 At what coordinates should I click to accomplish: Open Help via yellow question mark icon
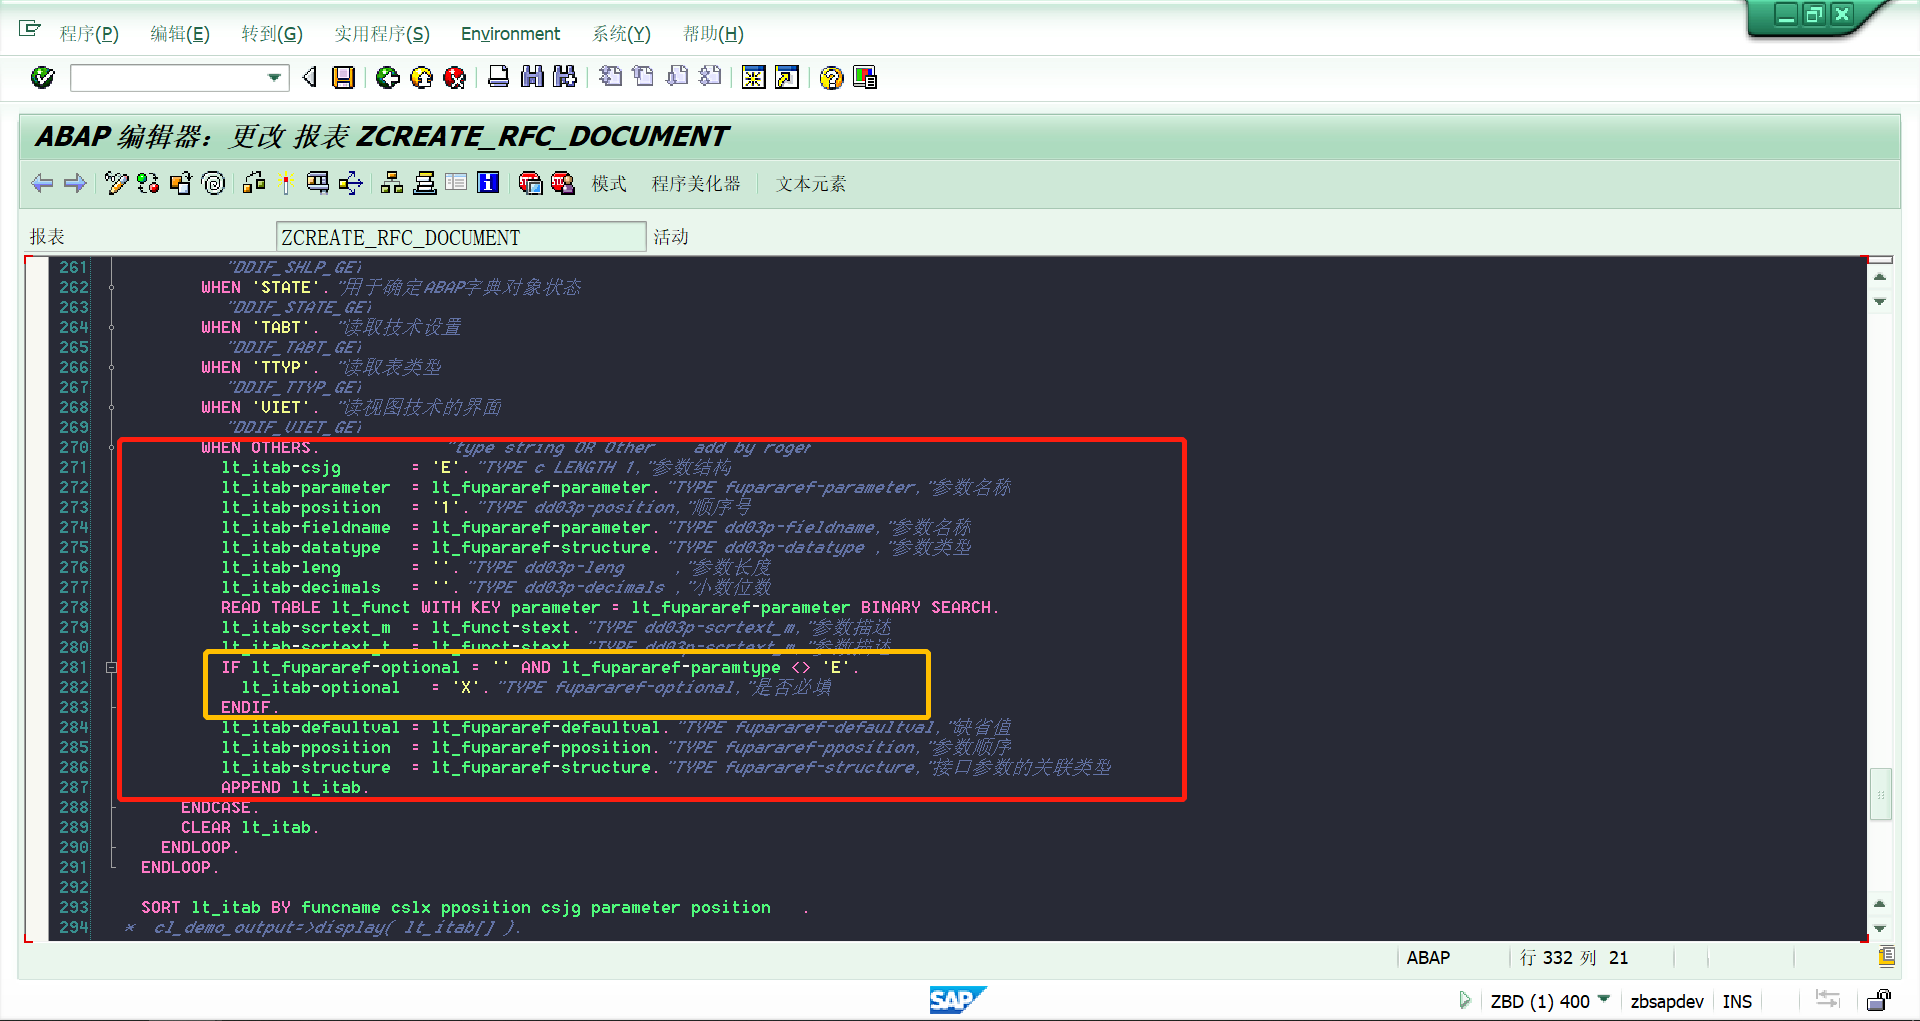pyautogui.click(x=831, y=77)
